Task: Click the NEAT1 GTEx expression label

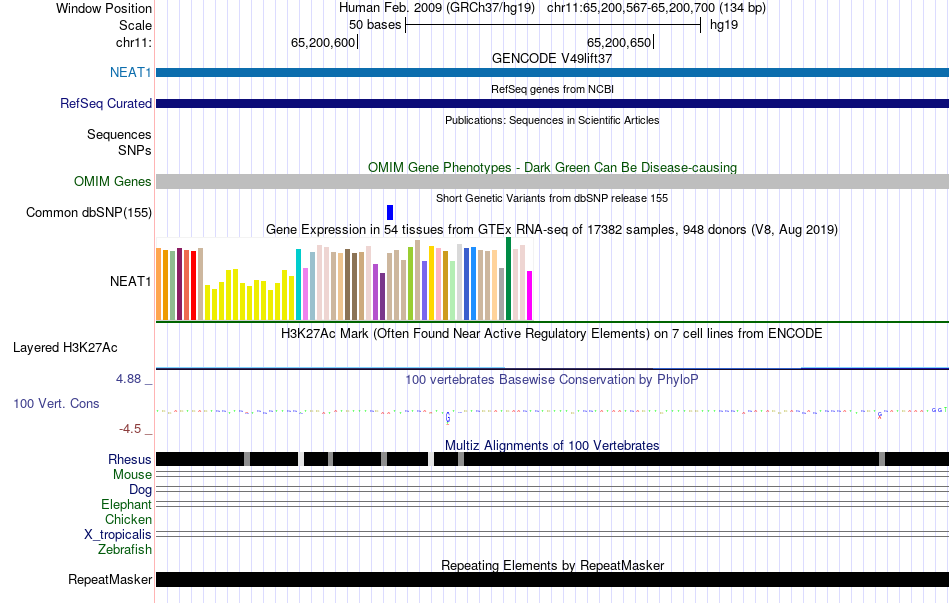Action: 130,281
